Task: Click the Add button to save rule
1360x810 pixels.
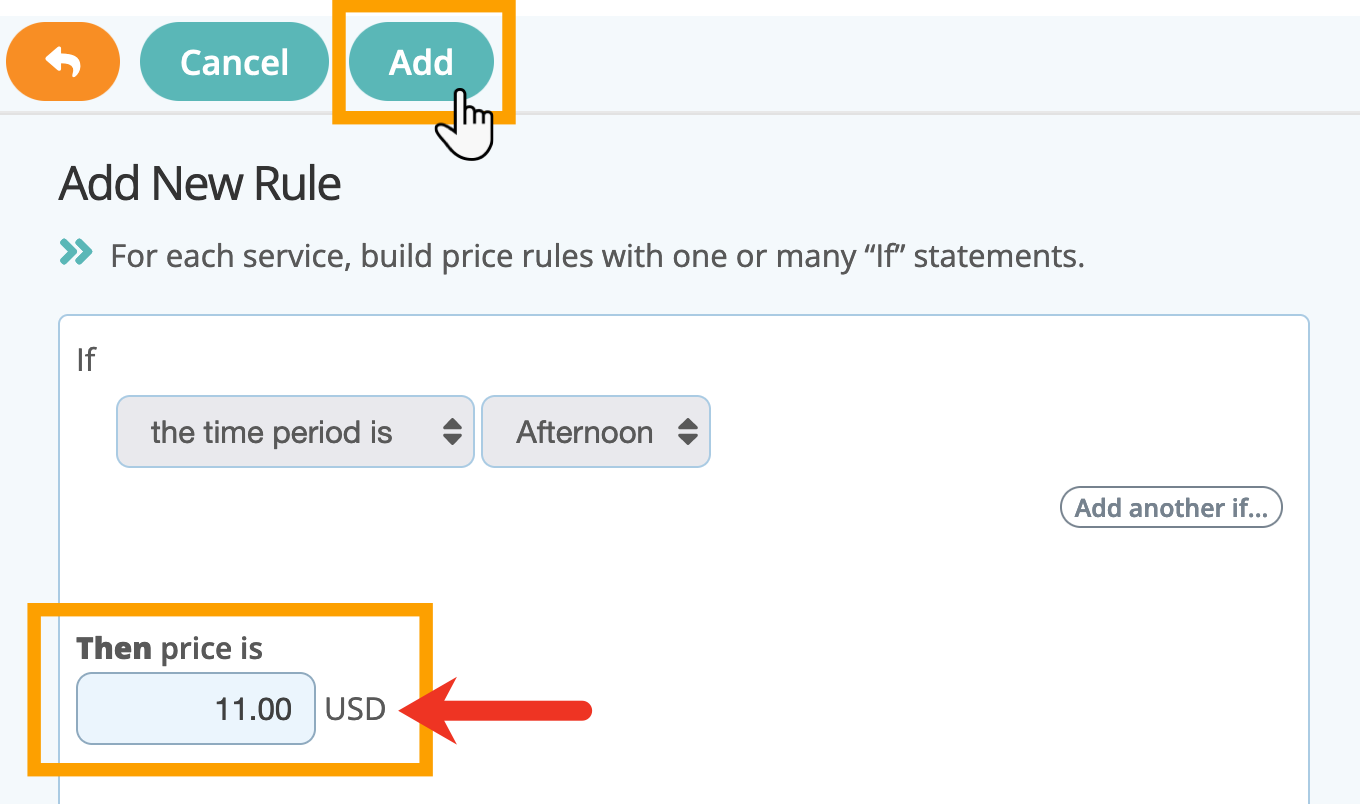Action: (421, 62)
